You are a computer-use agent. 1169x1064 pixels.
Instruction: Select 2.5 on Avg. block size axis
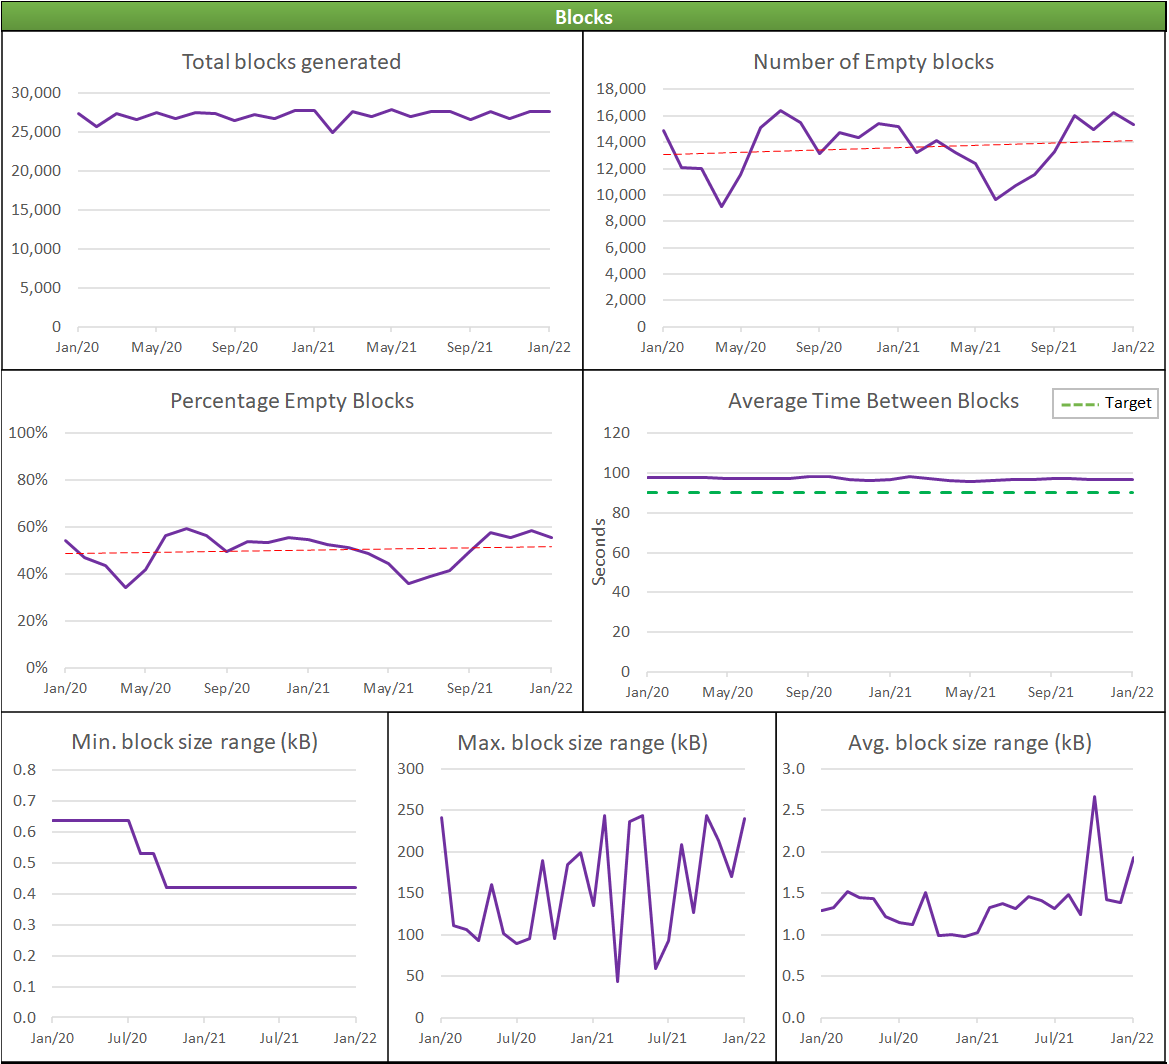tap(793, 810)
